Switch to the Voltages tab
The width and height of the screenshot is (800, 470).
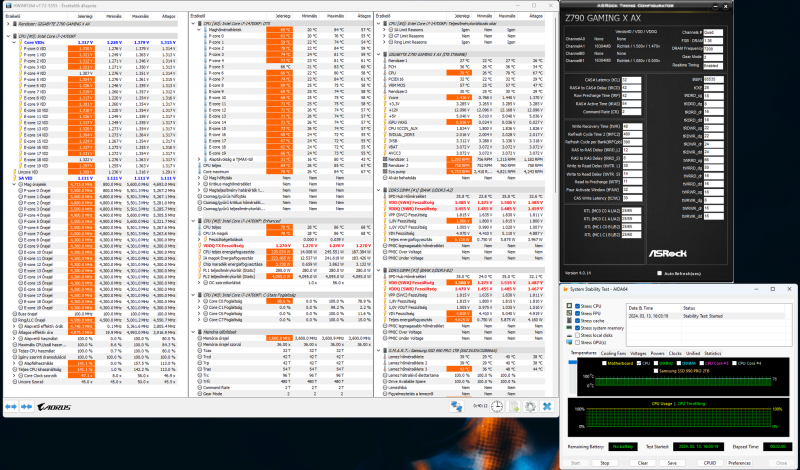coord(638,353)
